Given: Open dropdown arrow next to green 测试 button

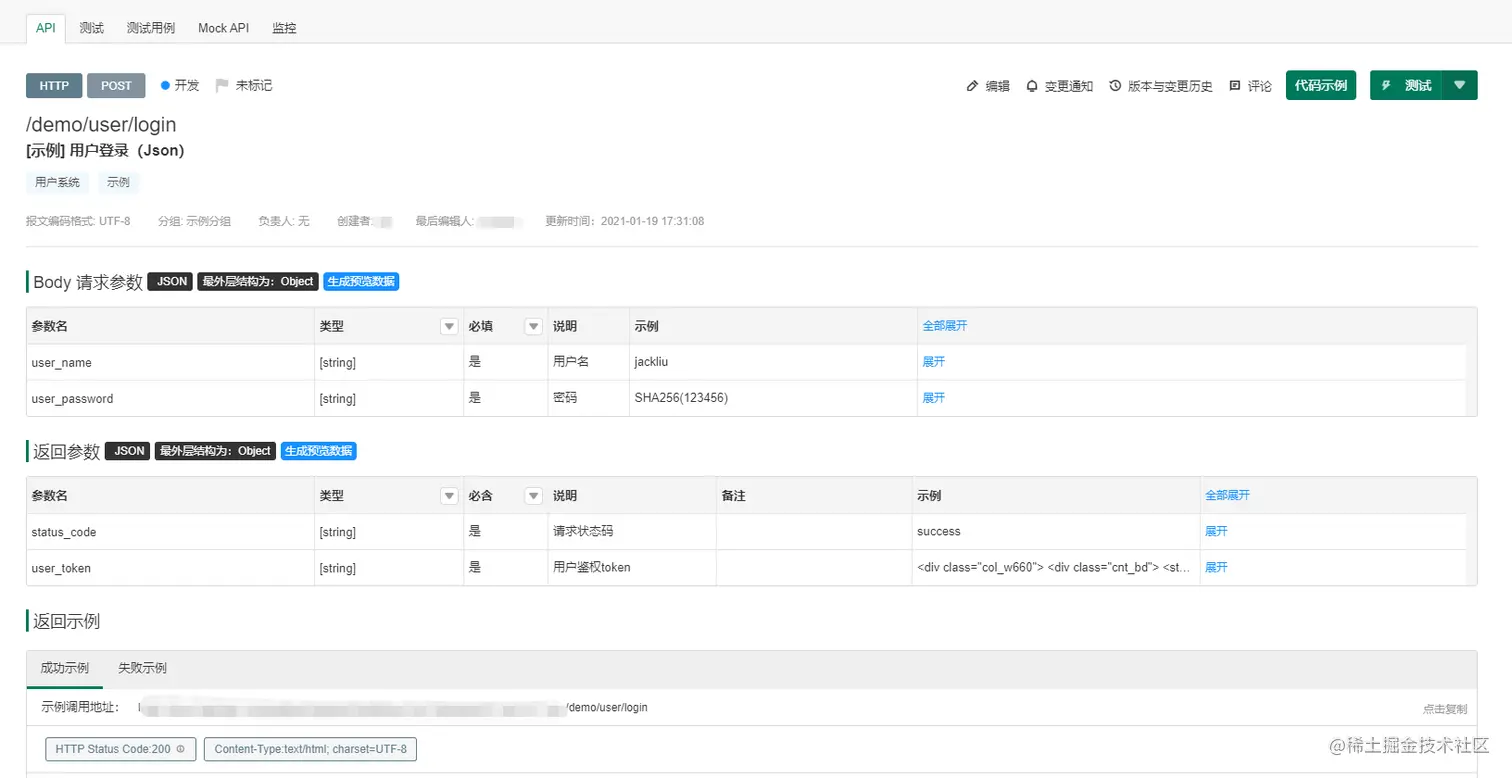Looking at the screenshot, I should click(1460, 86).
